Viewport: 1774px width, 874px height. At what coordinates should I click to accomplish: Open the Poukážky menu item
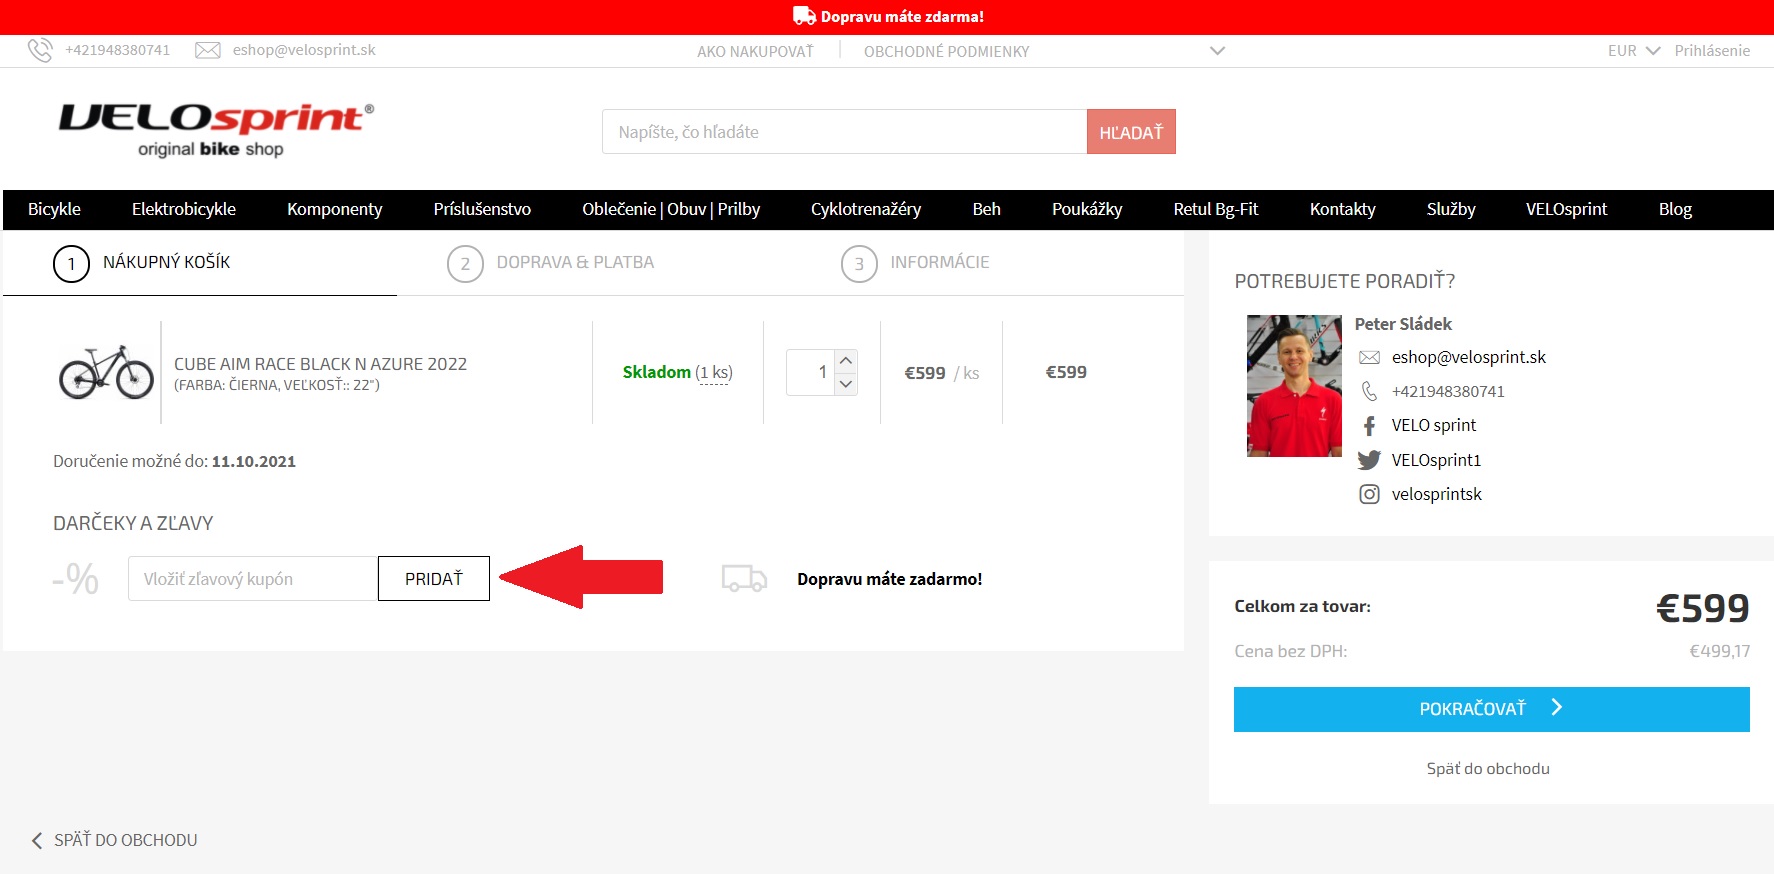pos(1087,209)
